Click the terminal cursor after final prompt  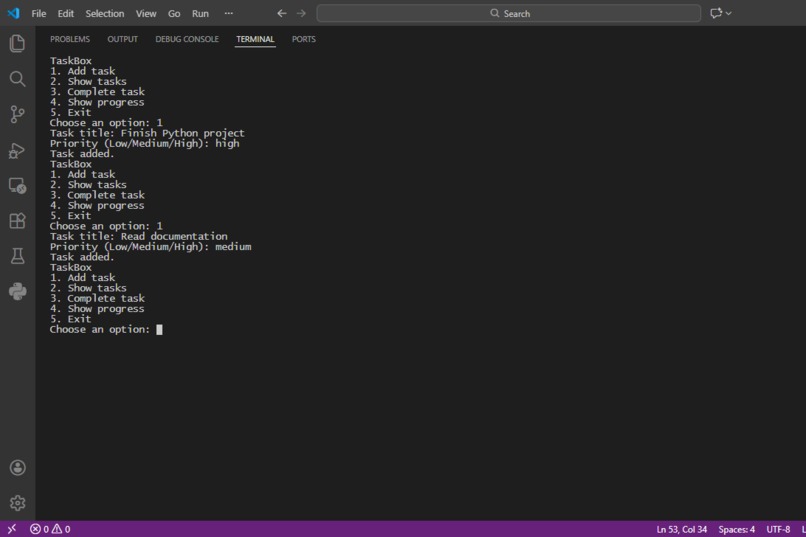pyautogui.click(x=159, y=329)
